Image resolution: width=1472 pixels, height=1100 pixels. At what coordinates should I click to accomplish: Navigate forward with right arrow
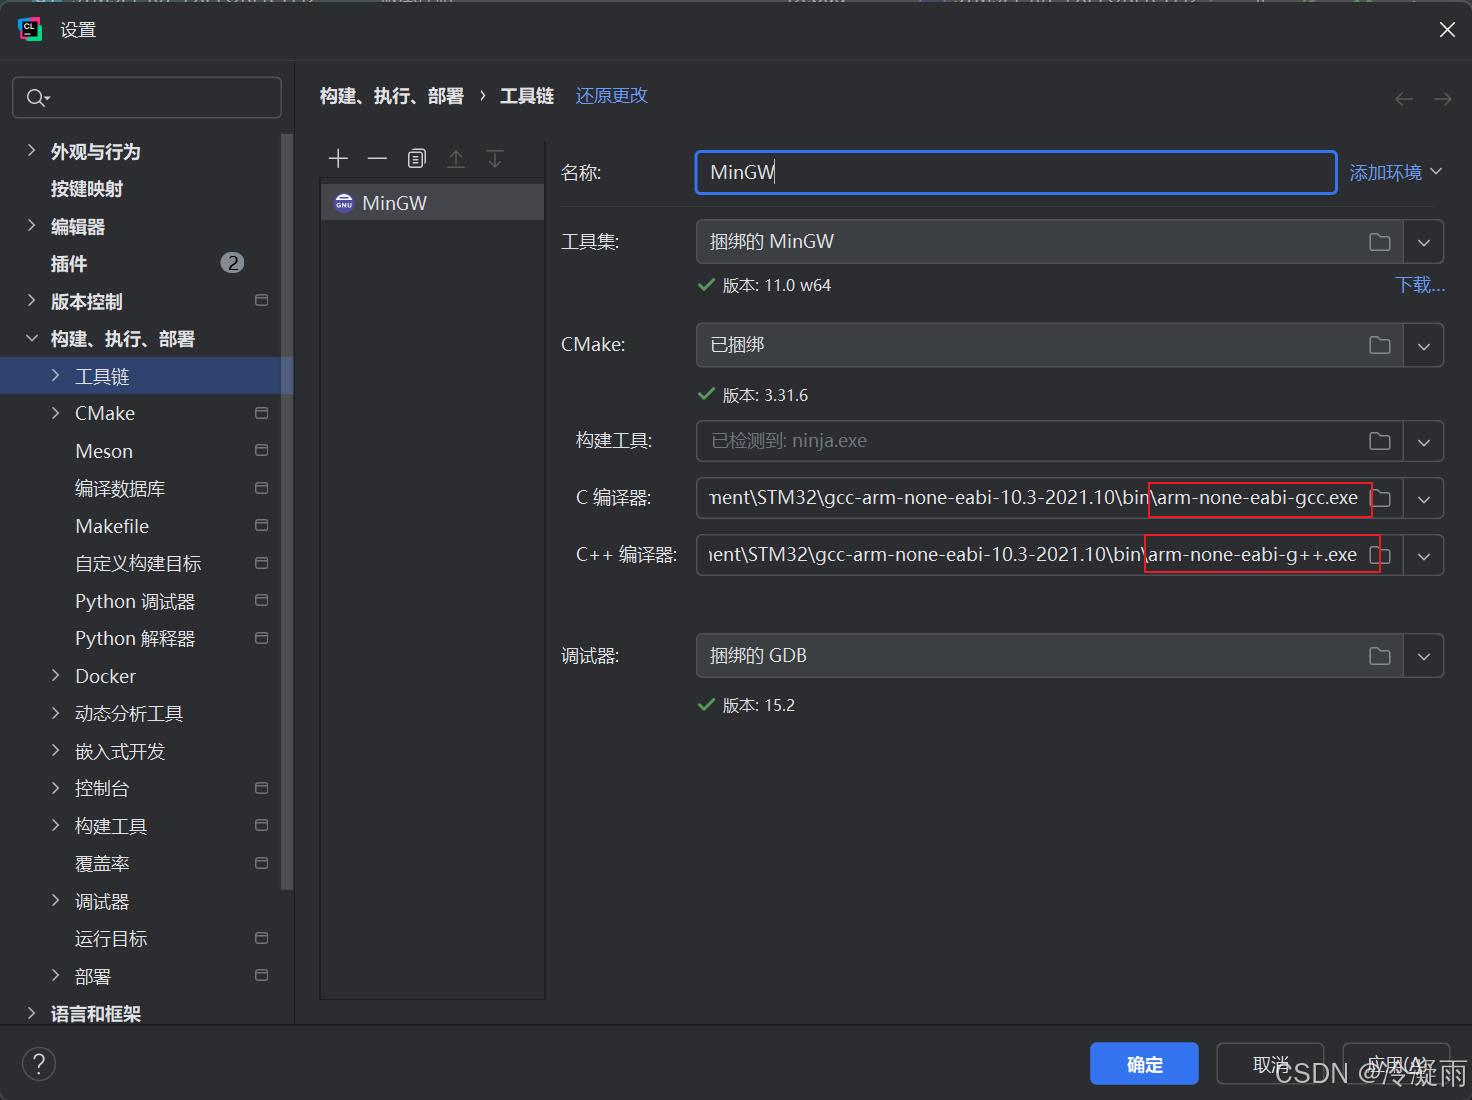(1443, 98)
